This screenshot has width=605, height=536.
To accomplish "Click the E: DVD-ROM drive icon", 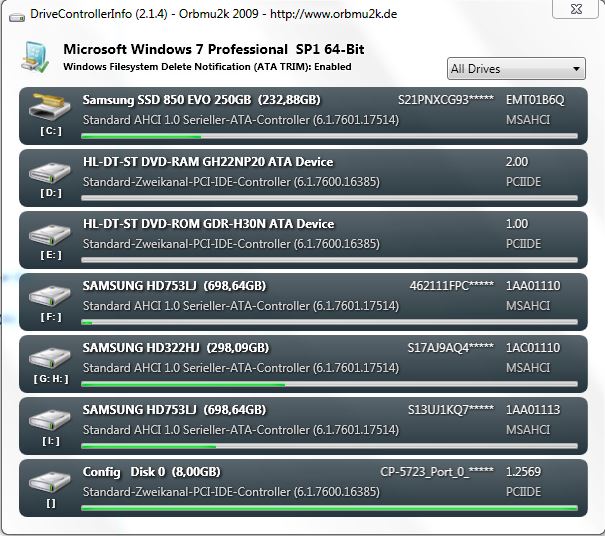I will (x=49, y=234).
